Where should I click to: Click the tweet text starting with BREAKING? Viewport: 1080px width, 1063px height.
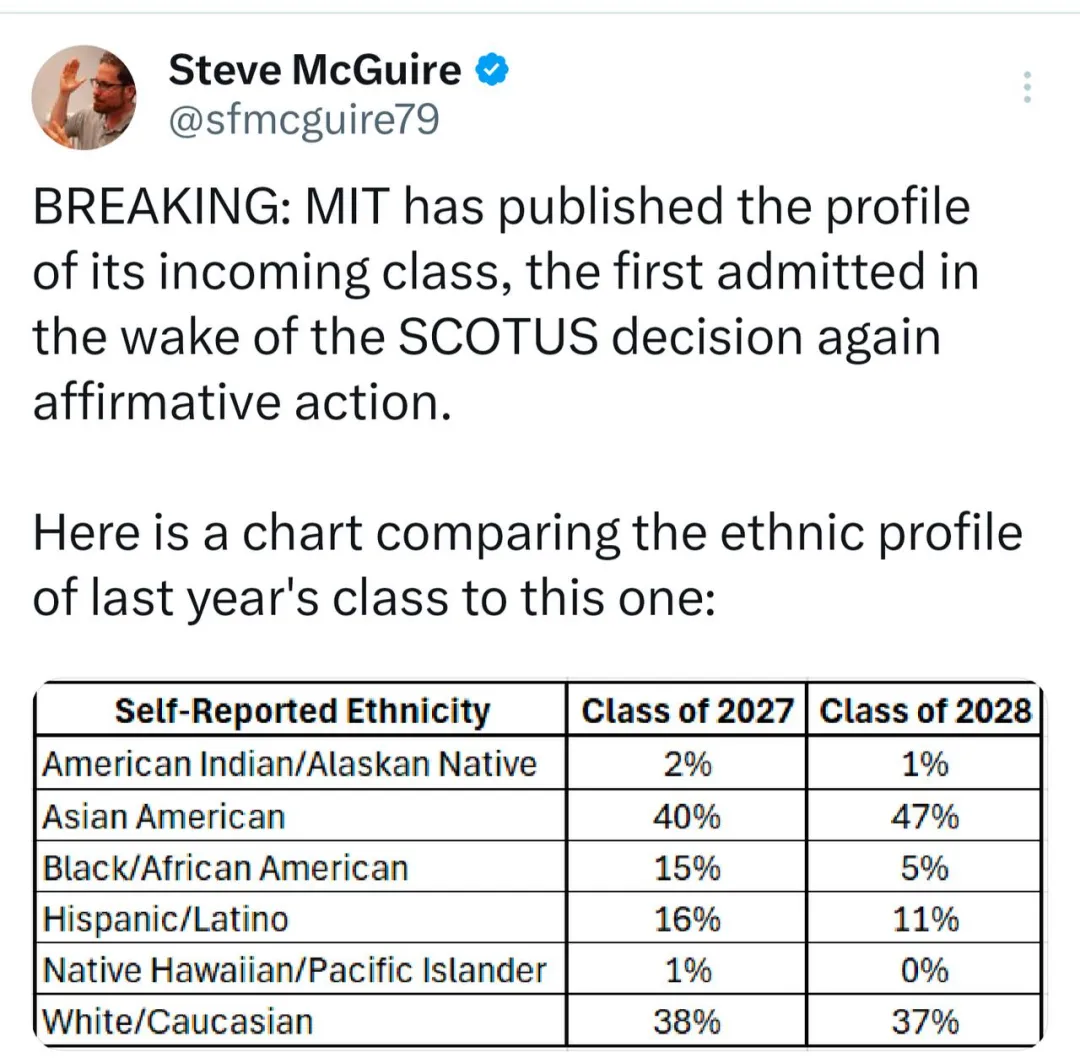point(506,304)
